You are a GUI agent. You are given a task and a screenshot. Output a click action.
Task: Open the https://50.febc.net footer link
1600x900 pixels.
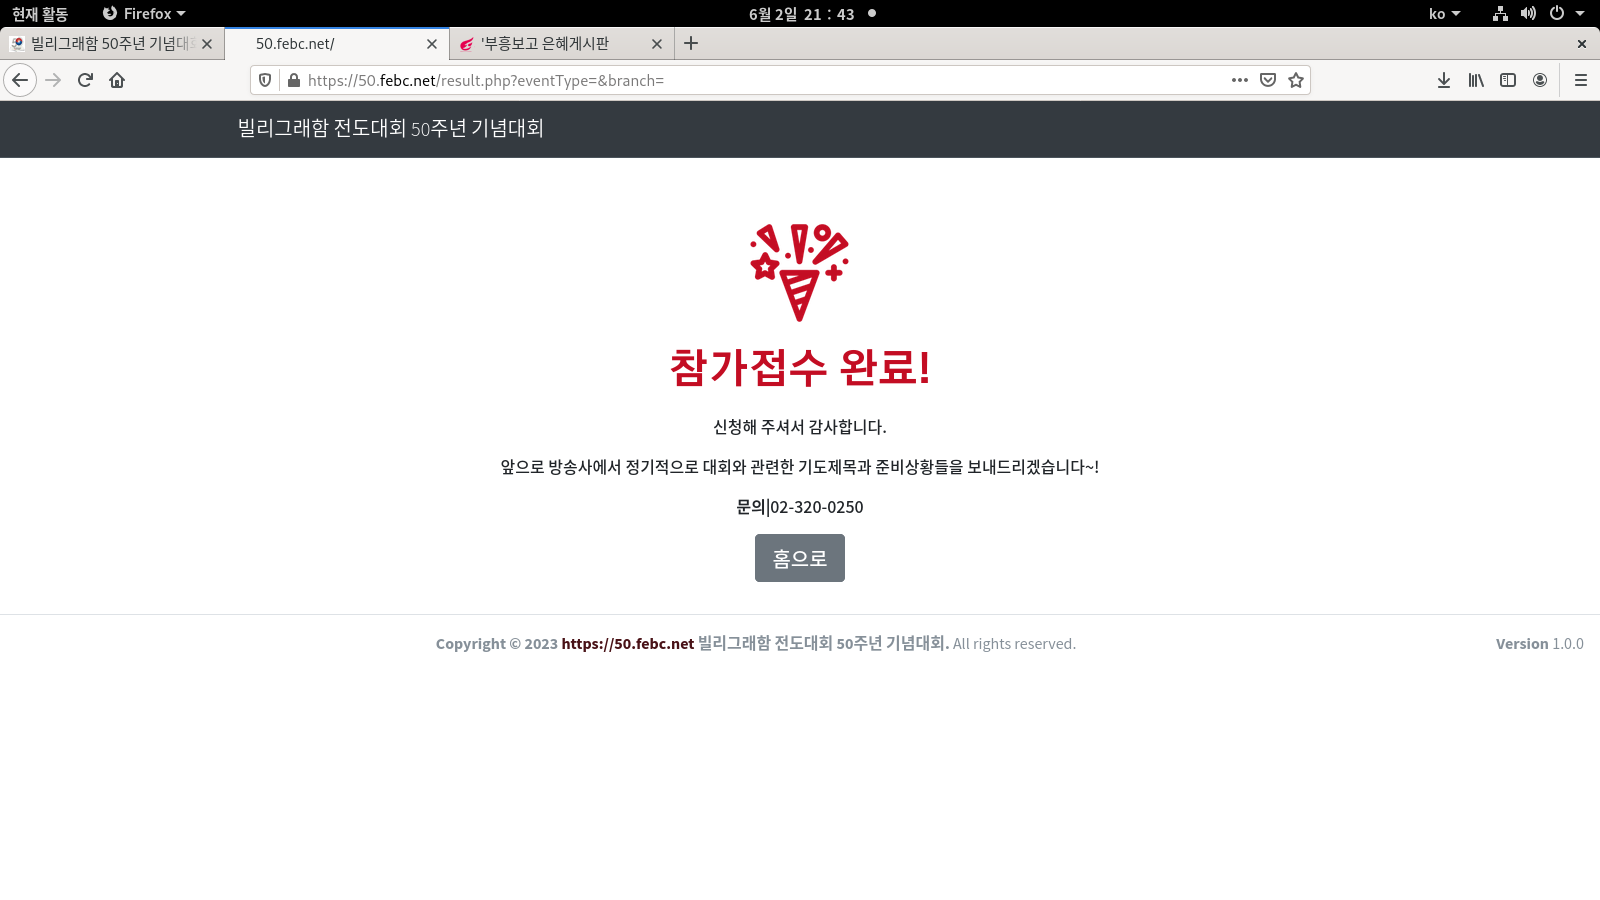coord(627,644)
